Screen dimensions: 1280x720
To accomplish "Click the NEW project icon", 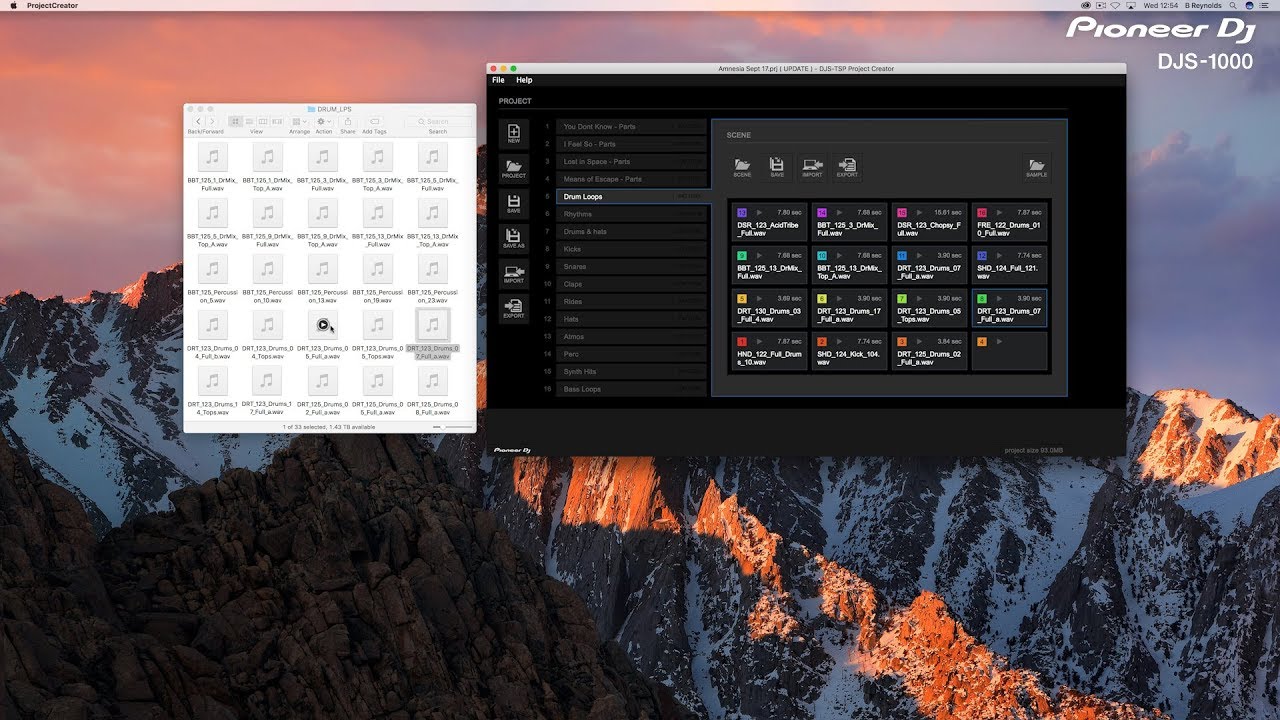I will [x=514, y=135].
